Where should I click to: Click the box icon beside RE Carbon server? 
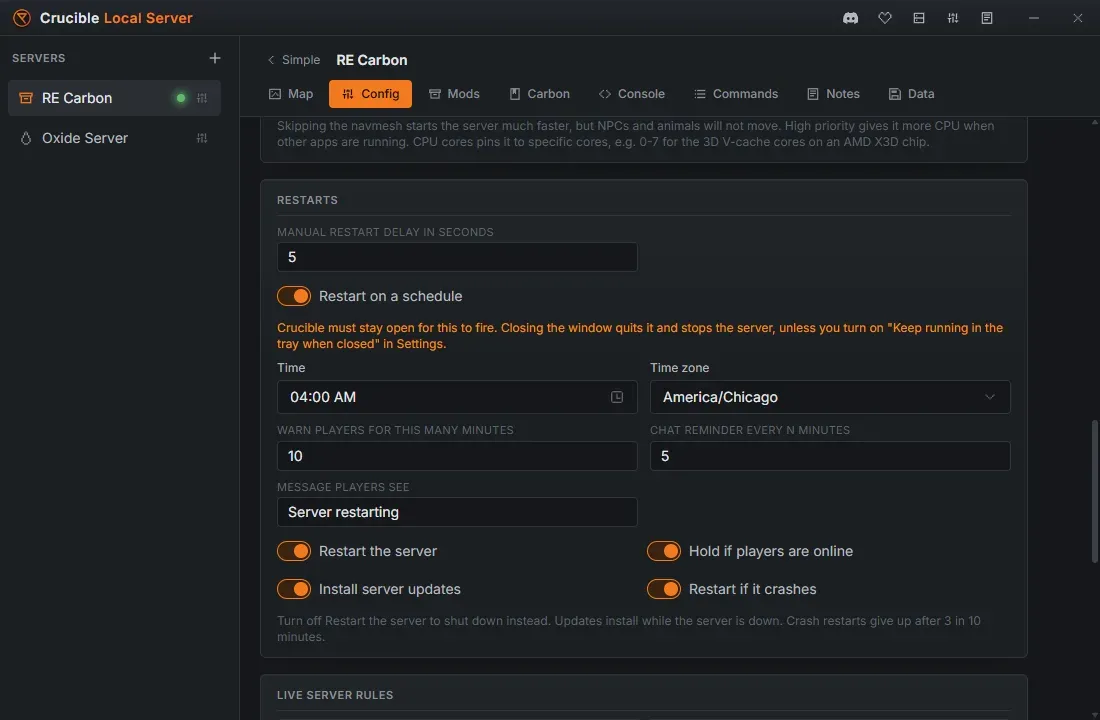coord(26,98)
